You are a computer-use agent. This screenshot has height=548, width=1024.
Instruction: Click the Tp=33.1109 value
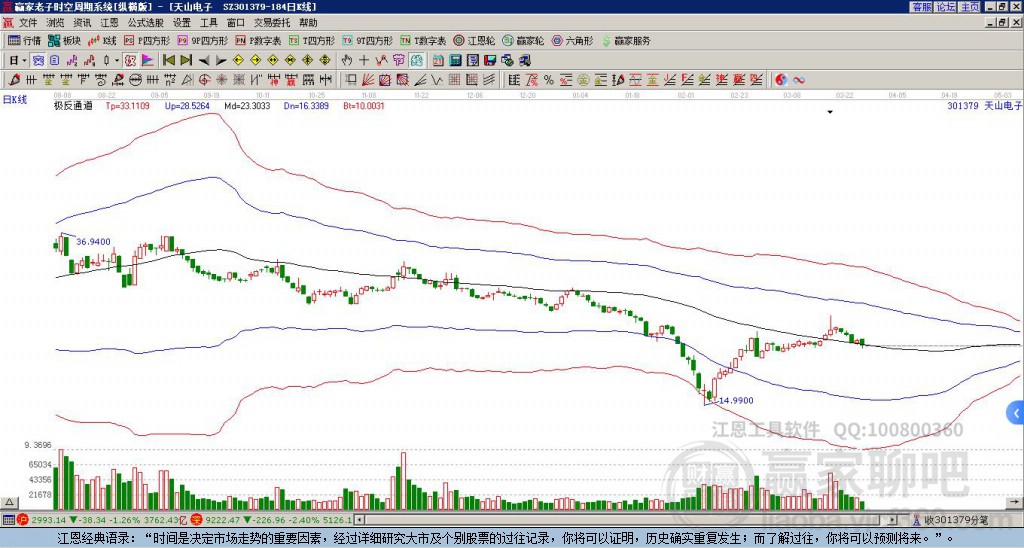pyautogui.click(x=127, y=106)
